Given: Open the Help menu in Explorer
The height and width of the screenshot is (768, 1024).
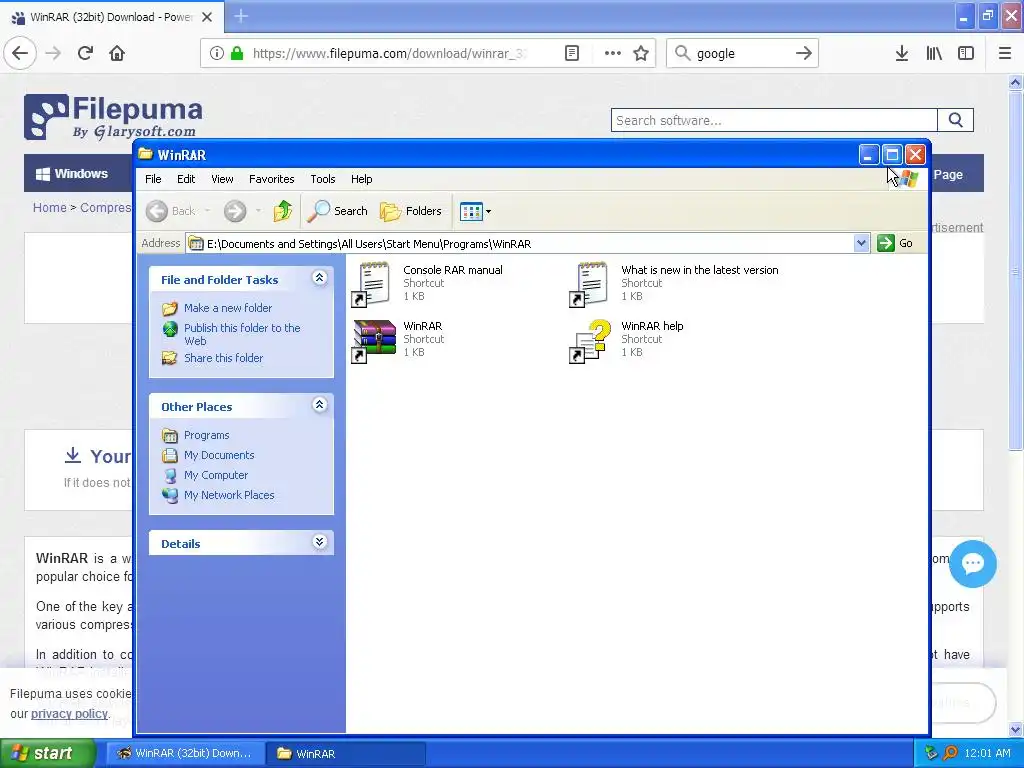Looking at the screenshot, I should pyautogui.click(x=361, y=179).
